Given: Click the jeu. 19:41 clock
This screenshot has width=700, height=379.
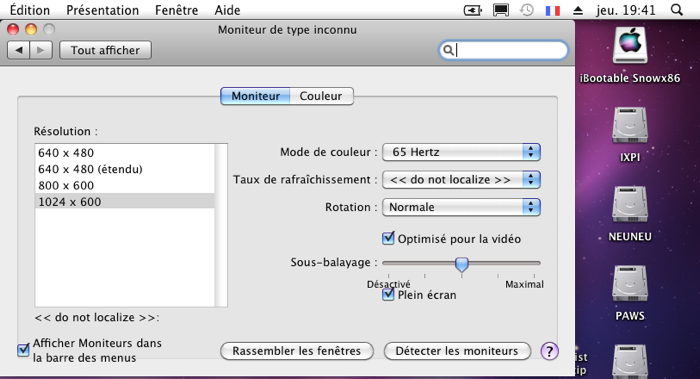Looking at the screenshot, I should [625, 10].
